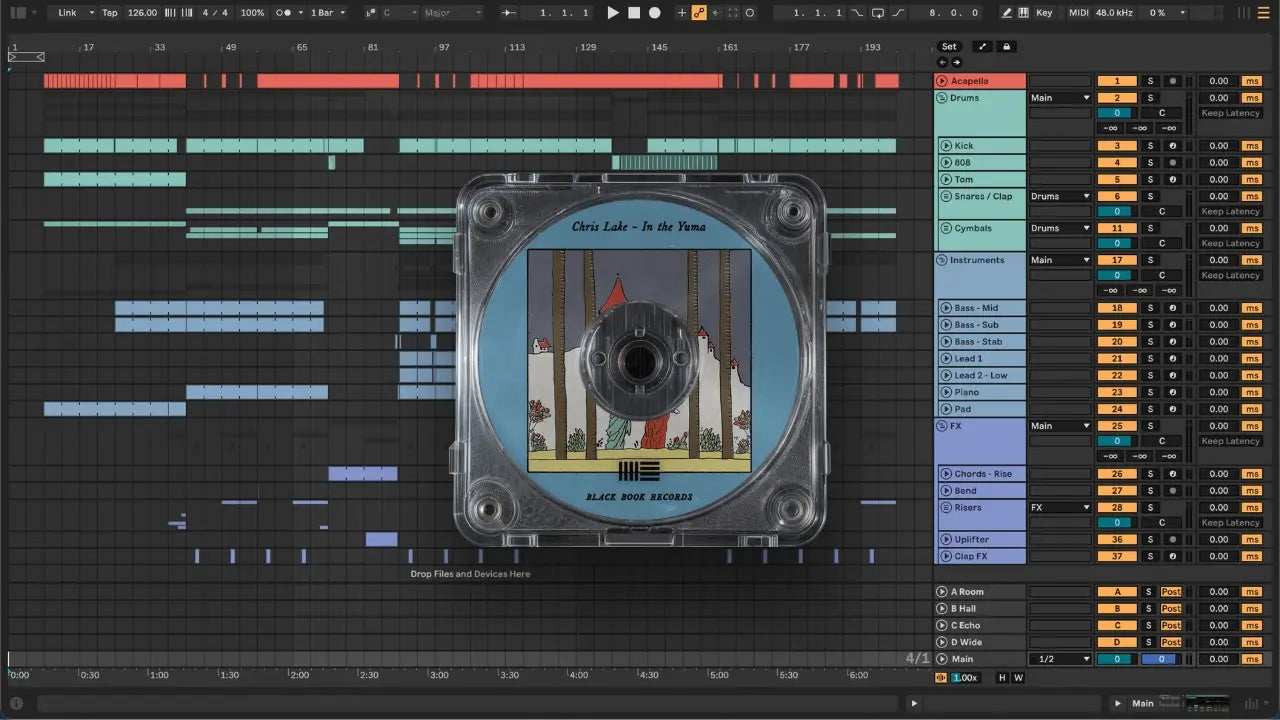The height and width of the screenshot is (720, 1280).
Task: Toggle the scale mode icon
Action: click(x=370, y=13)
